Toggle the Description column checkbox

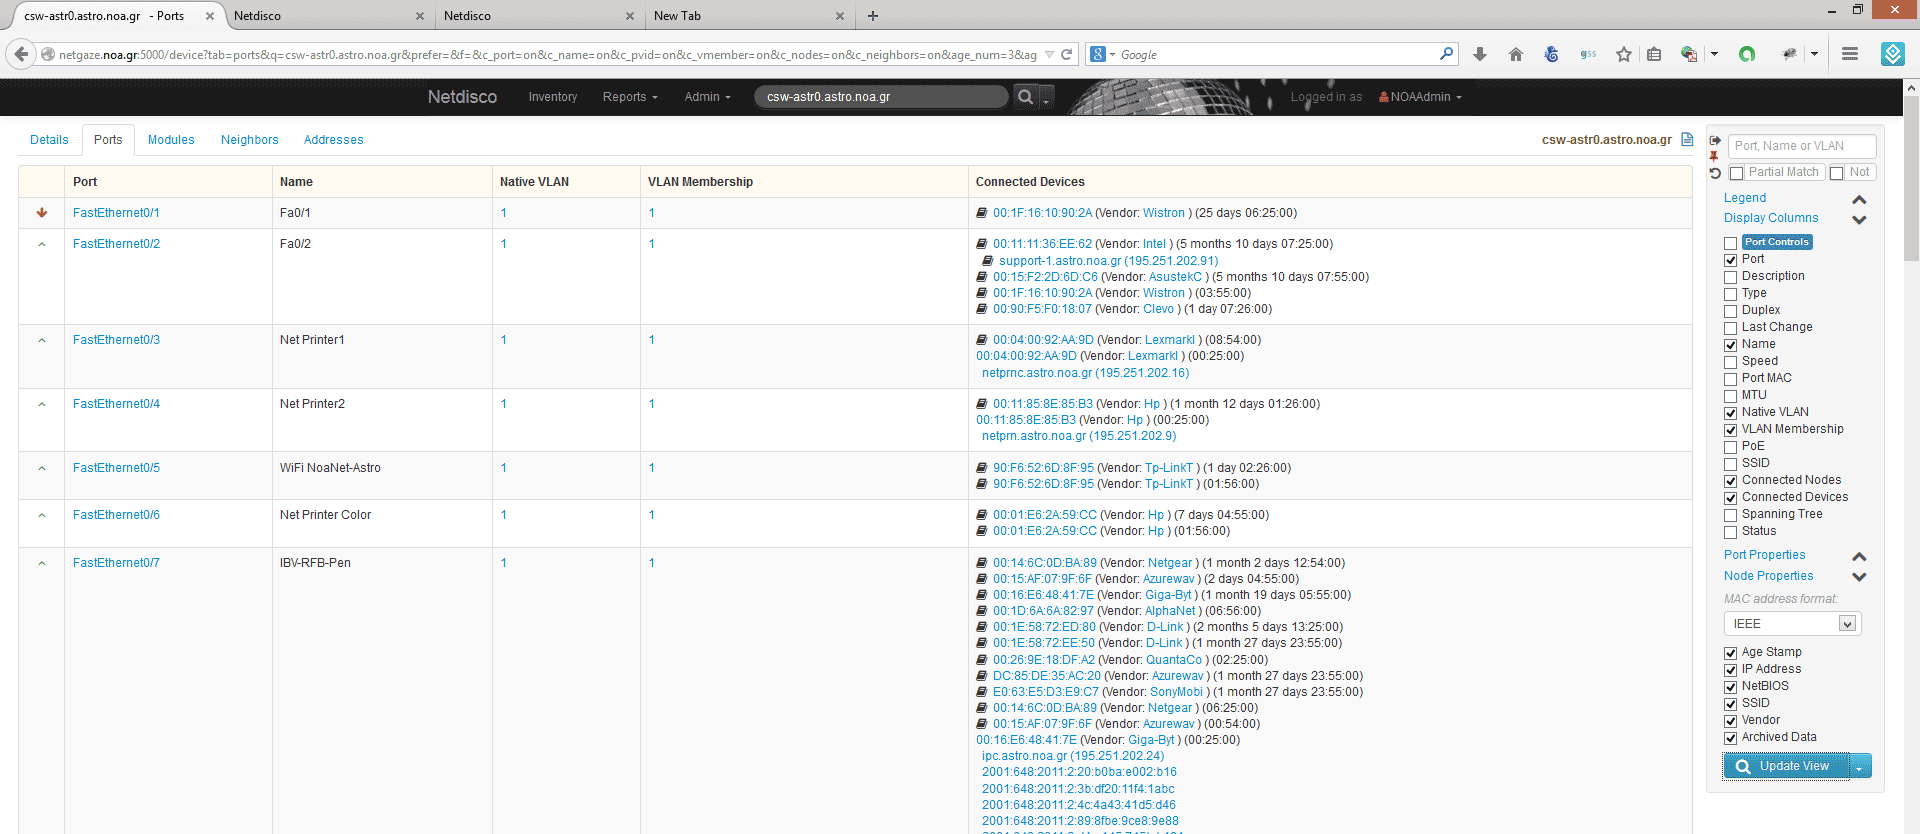click(x=1730, y=277)
